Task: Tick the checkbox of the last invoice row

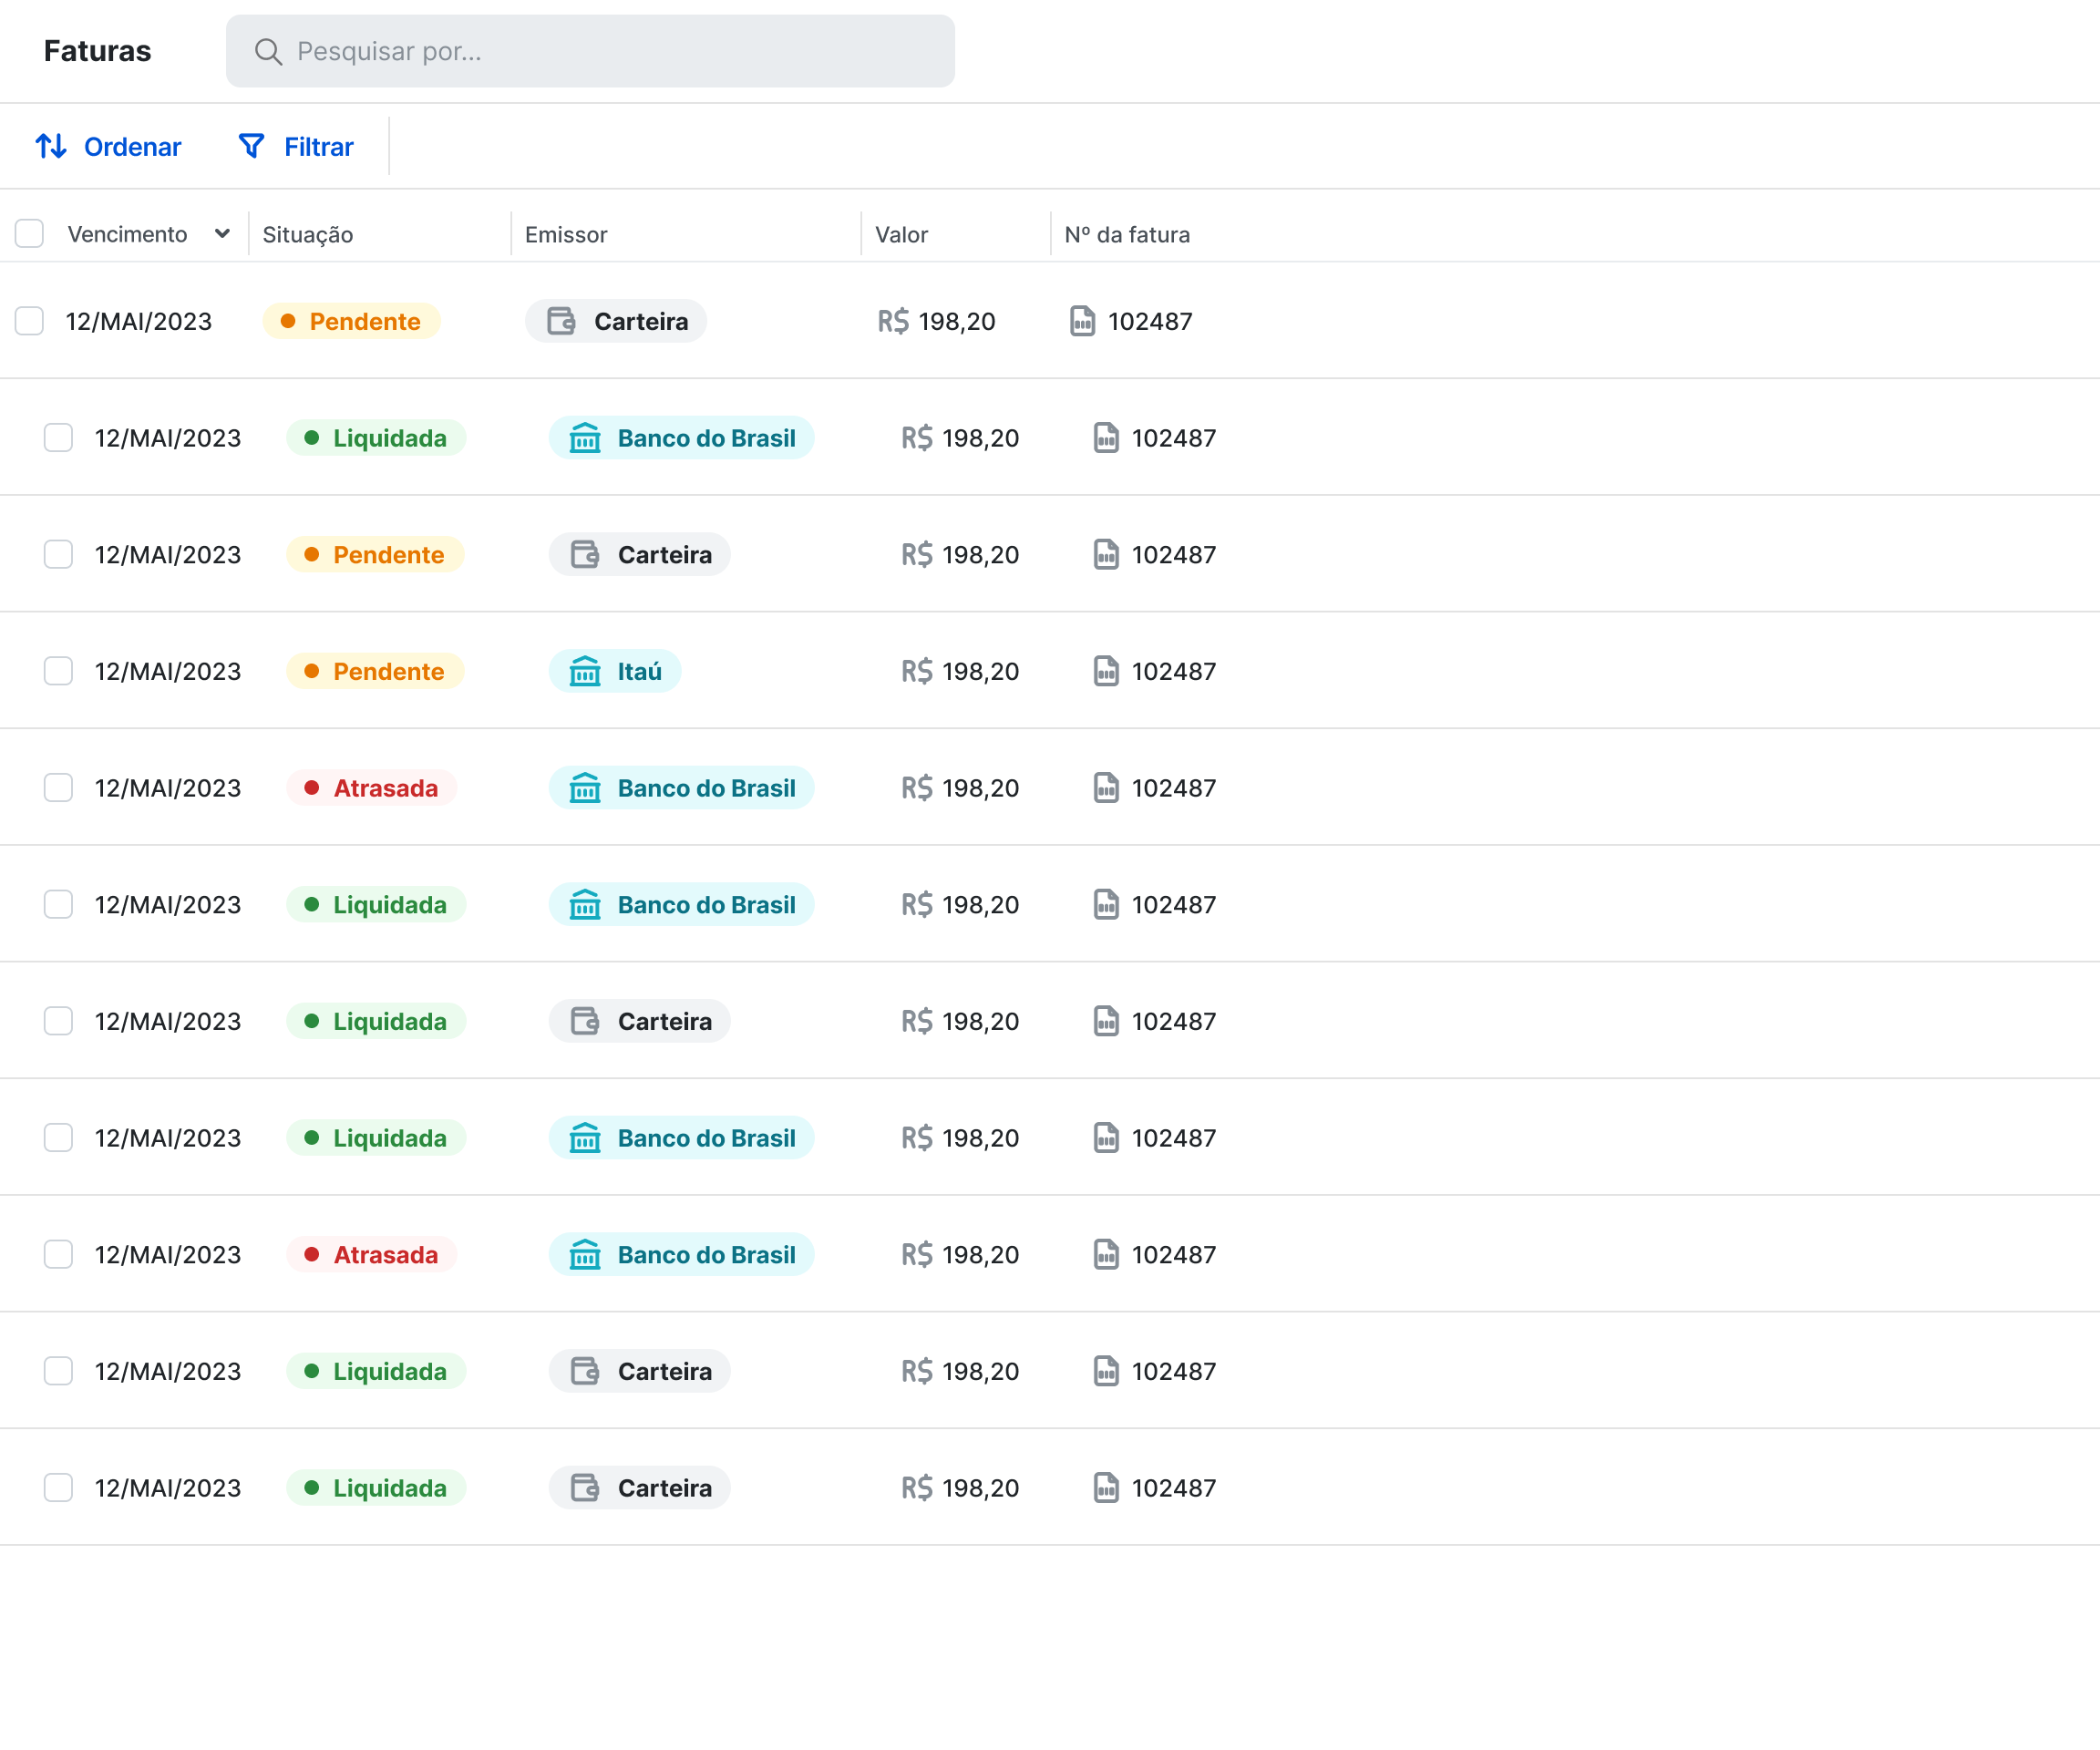Action: [x=58, y=1488]
